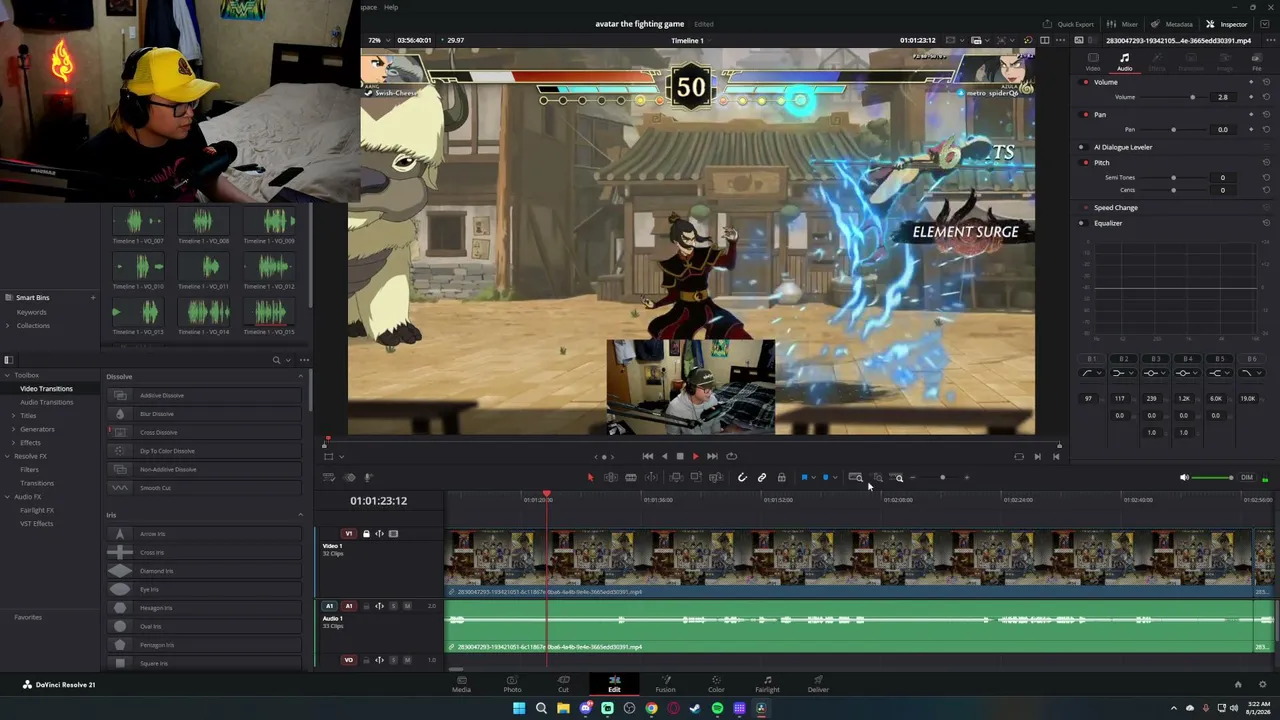Mute the viewer speaker volume icon

click(1185, 478)
